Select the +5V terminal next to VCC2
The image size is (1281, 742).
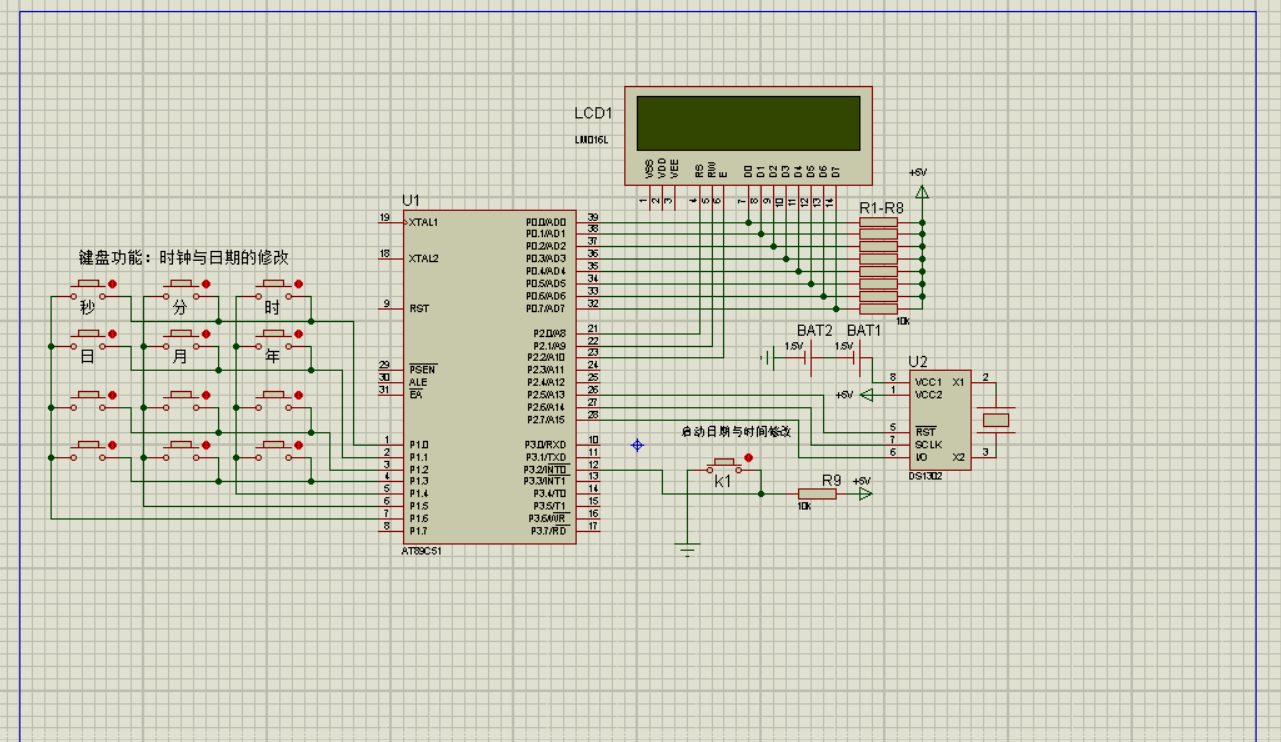coord(865,395)
